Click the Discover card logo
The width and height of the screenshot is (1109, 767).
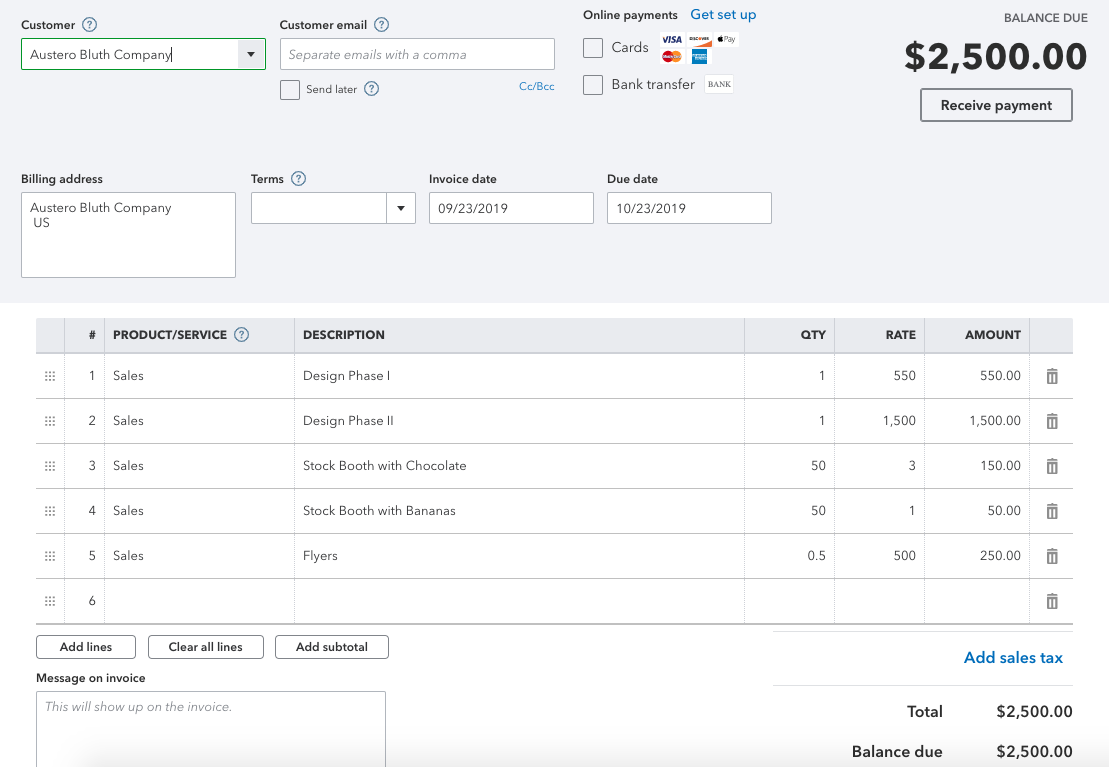point(699,39)
